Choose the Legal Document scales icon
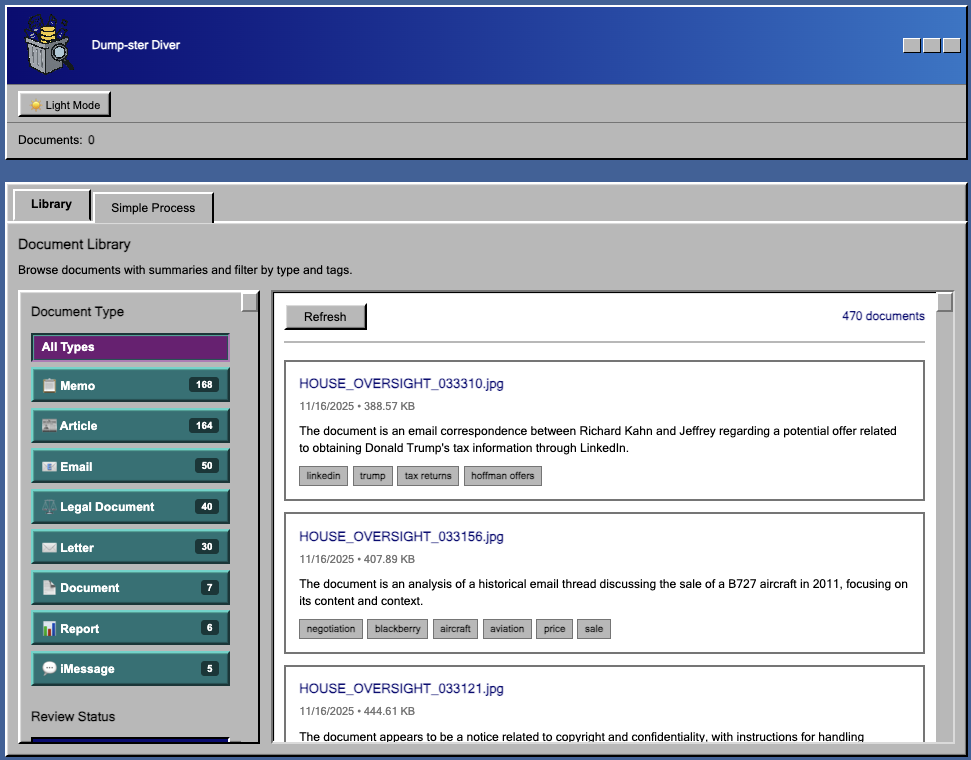971x760 pixels. 49,507
